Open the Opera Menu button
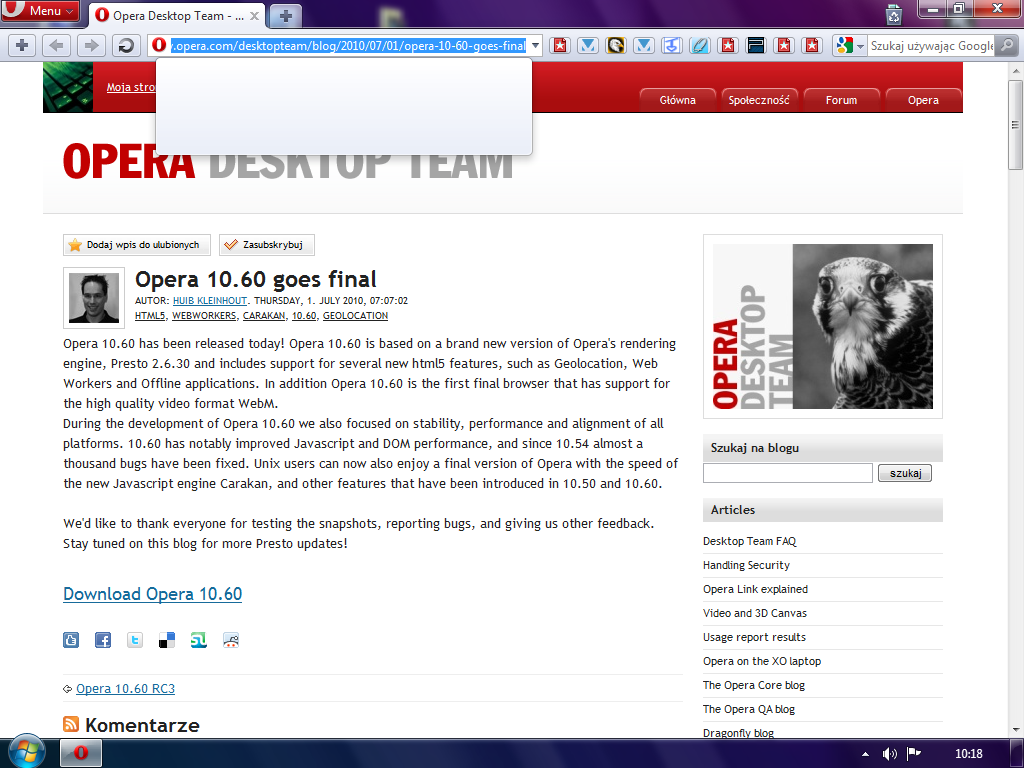This screenshot has width=1024, height=768. (40, 10)
